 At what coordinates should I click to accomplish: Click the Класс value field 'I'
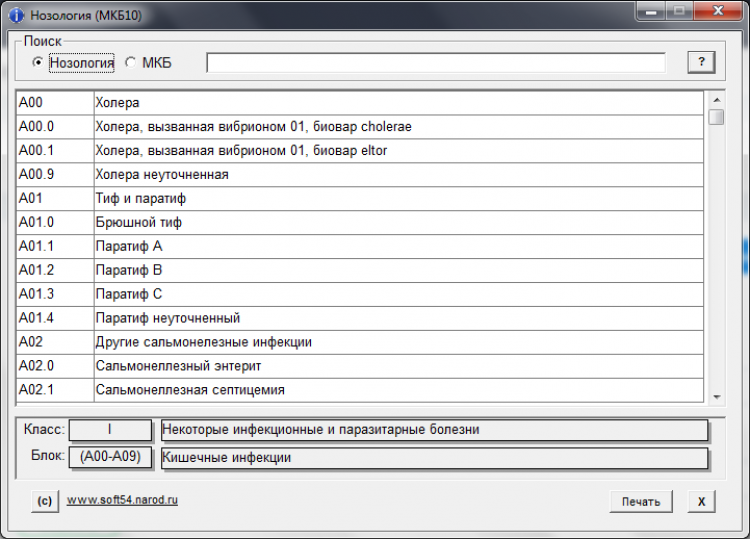pyautogui.click(x=110, y=429)
